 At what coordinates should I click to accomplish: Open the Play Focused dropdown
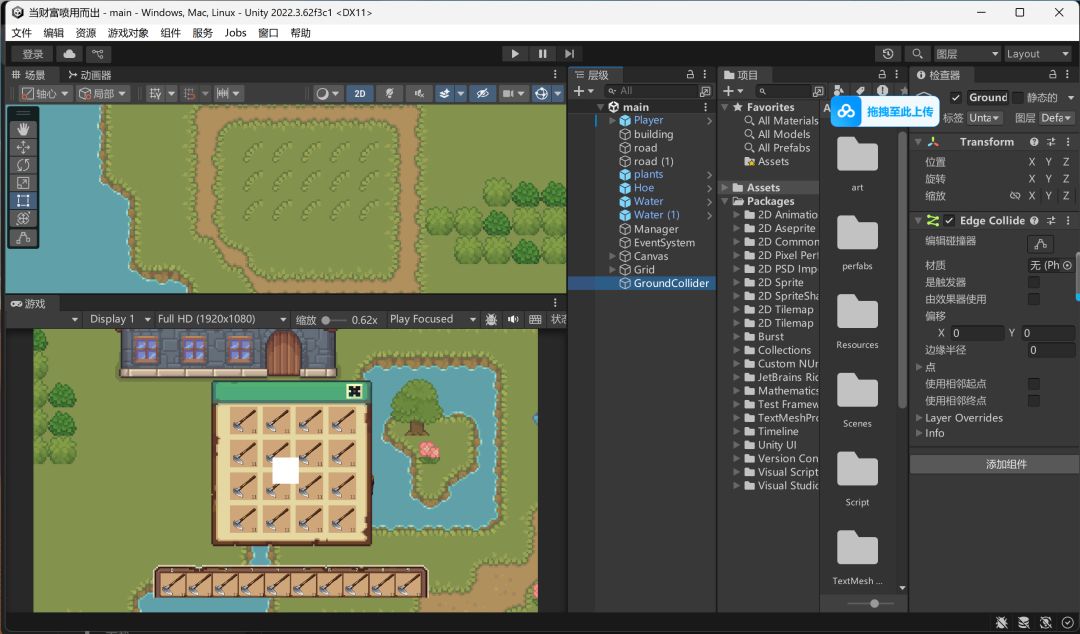[x=433, y=320]
